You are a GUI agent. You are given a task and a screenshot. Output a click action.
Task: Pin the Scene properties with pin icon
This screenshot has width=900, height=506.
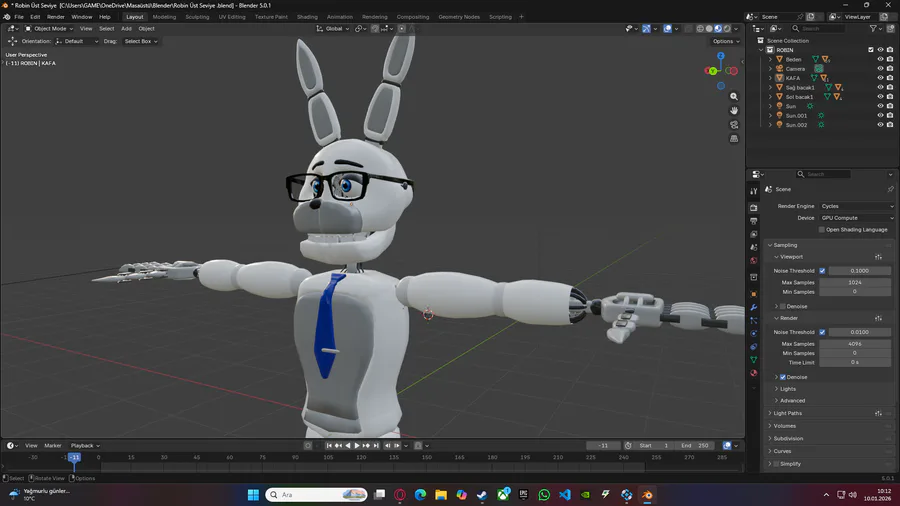click(x=890, y=189)
